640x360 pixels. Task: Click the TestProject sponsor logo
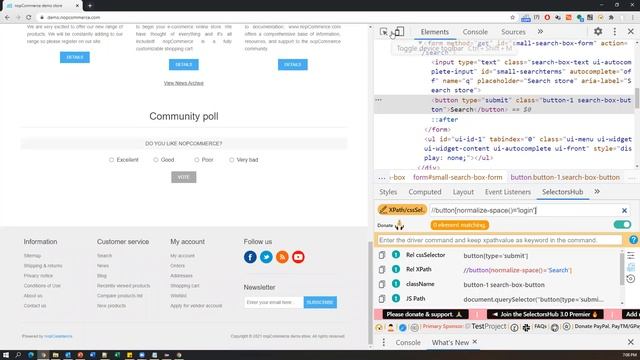489,327
